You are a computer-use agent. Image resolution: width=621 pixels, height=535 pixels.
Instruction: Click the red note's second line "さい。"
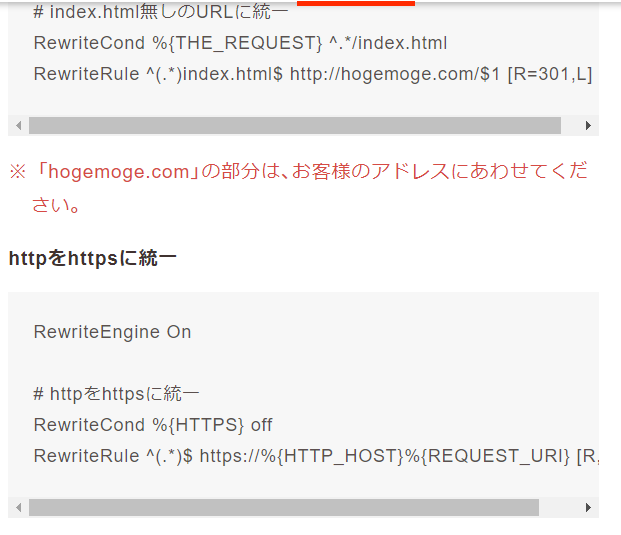click(56, 206)
